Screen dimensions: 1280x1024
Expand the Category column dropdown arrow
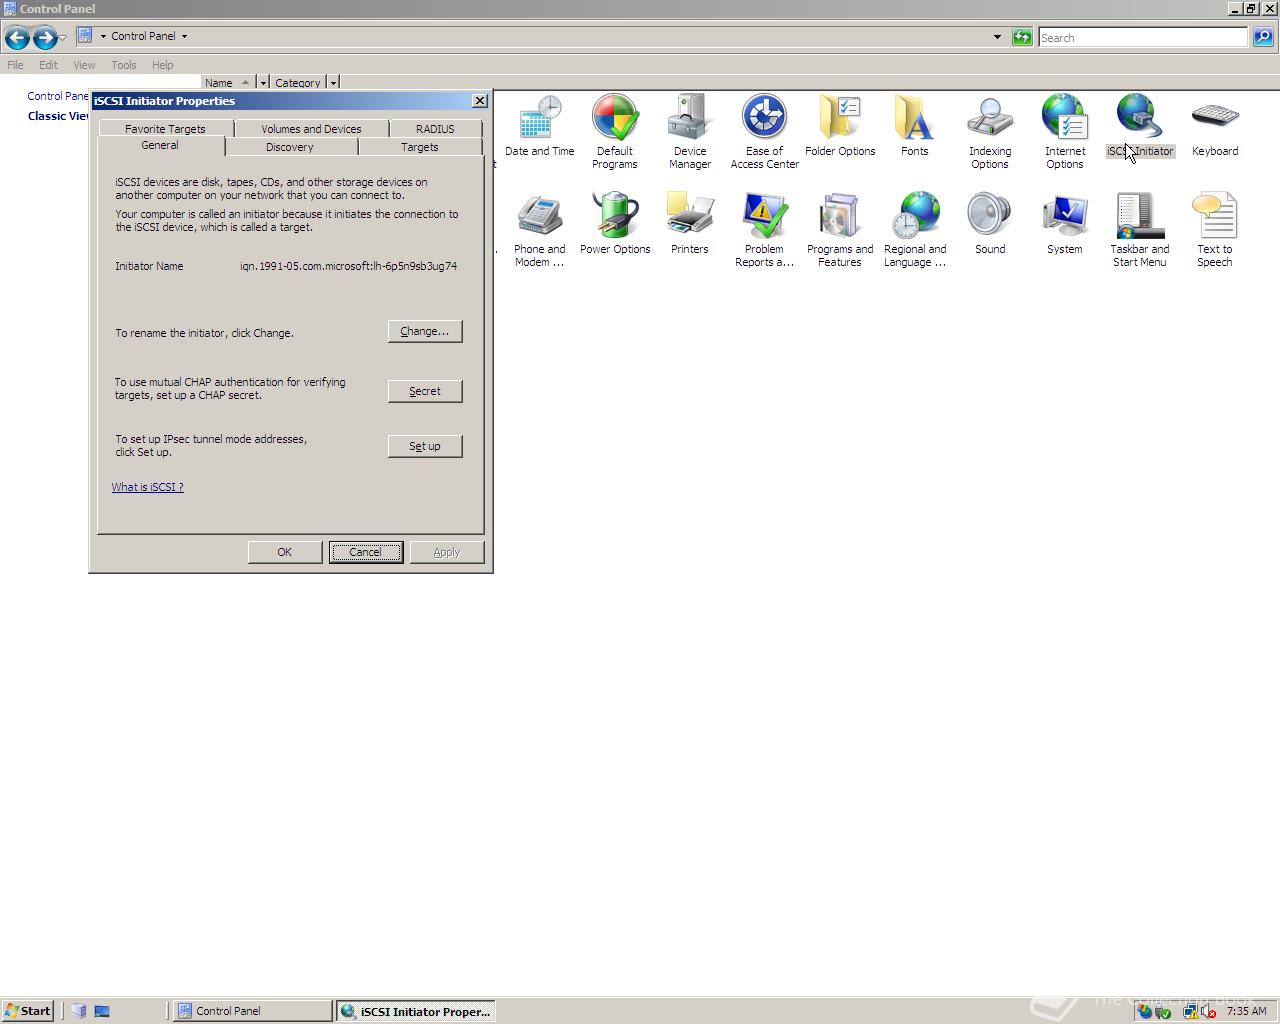tap(333, 83)
